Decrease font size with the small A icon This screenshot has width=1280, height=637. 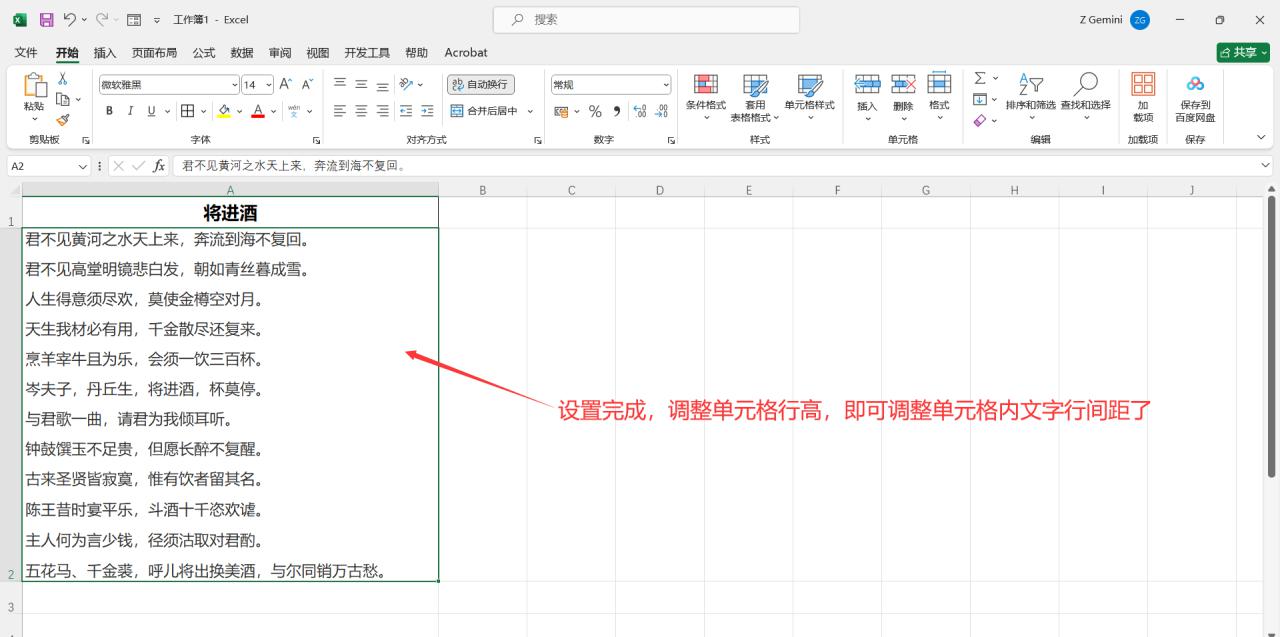coord(307,85)
